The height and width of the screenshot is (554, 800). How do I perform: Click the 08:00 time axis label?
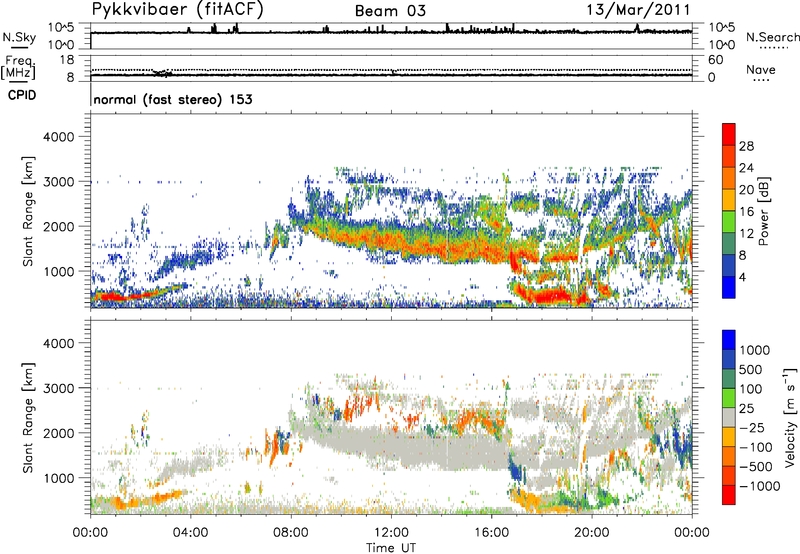(x=291, y=533)
